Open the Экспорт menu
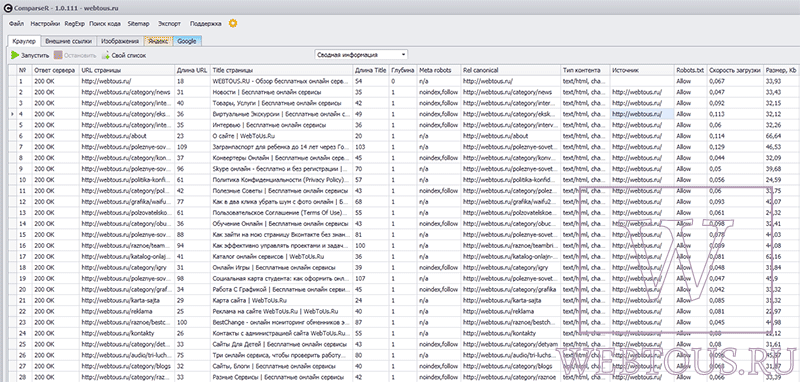Viewport: 800px width, 382px height. point(169,23)
